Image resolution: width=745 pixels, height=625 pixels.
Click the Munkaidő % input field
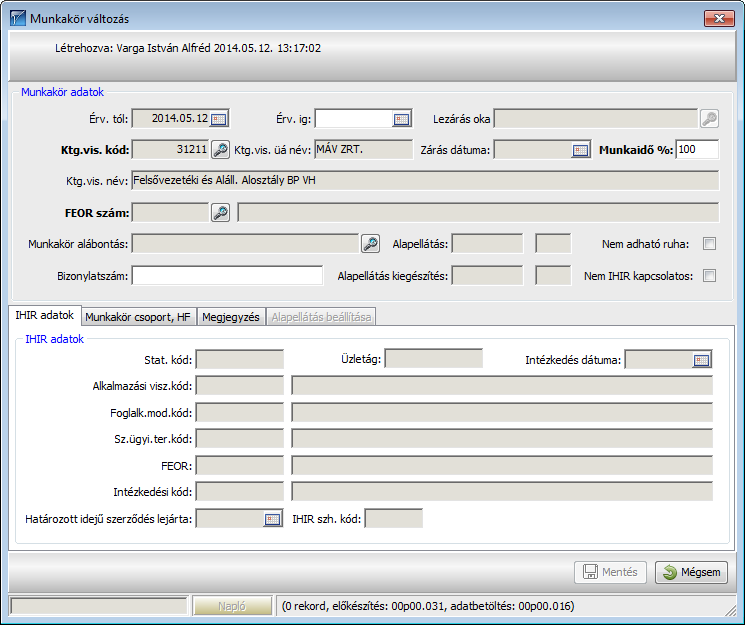point(697,150)
